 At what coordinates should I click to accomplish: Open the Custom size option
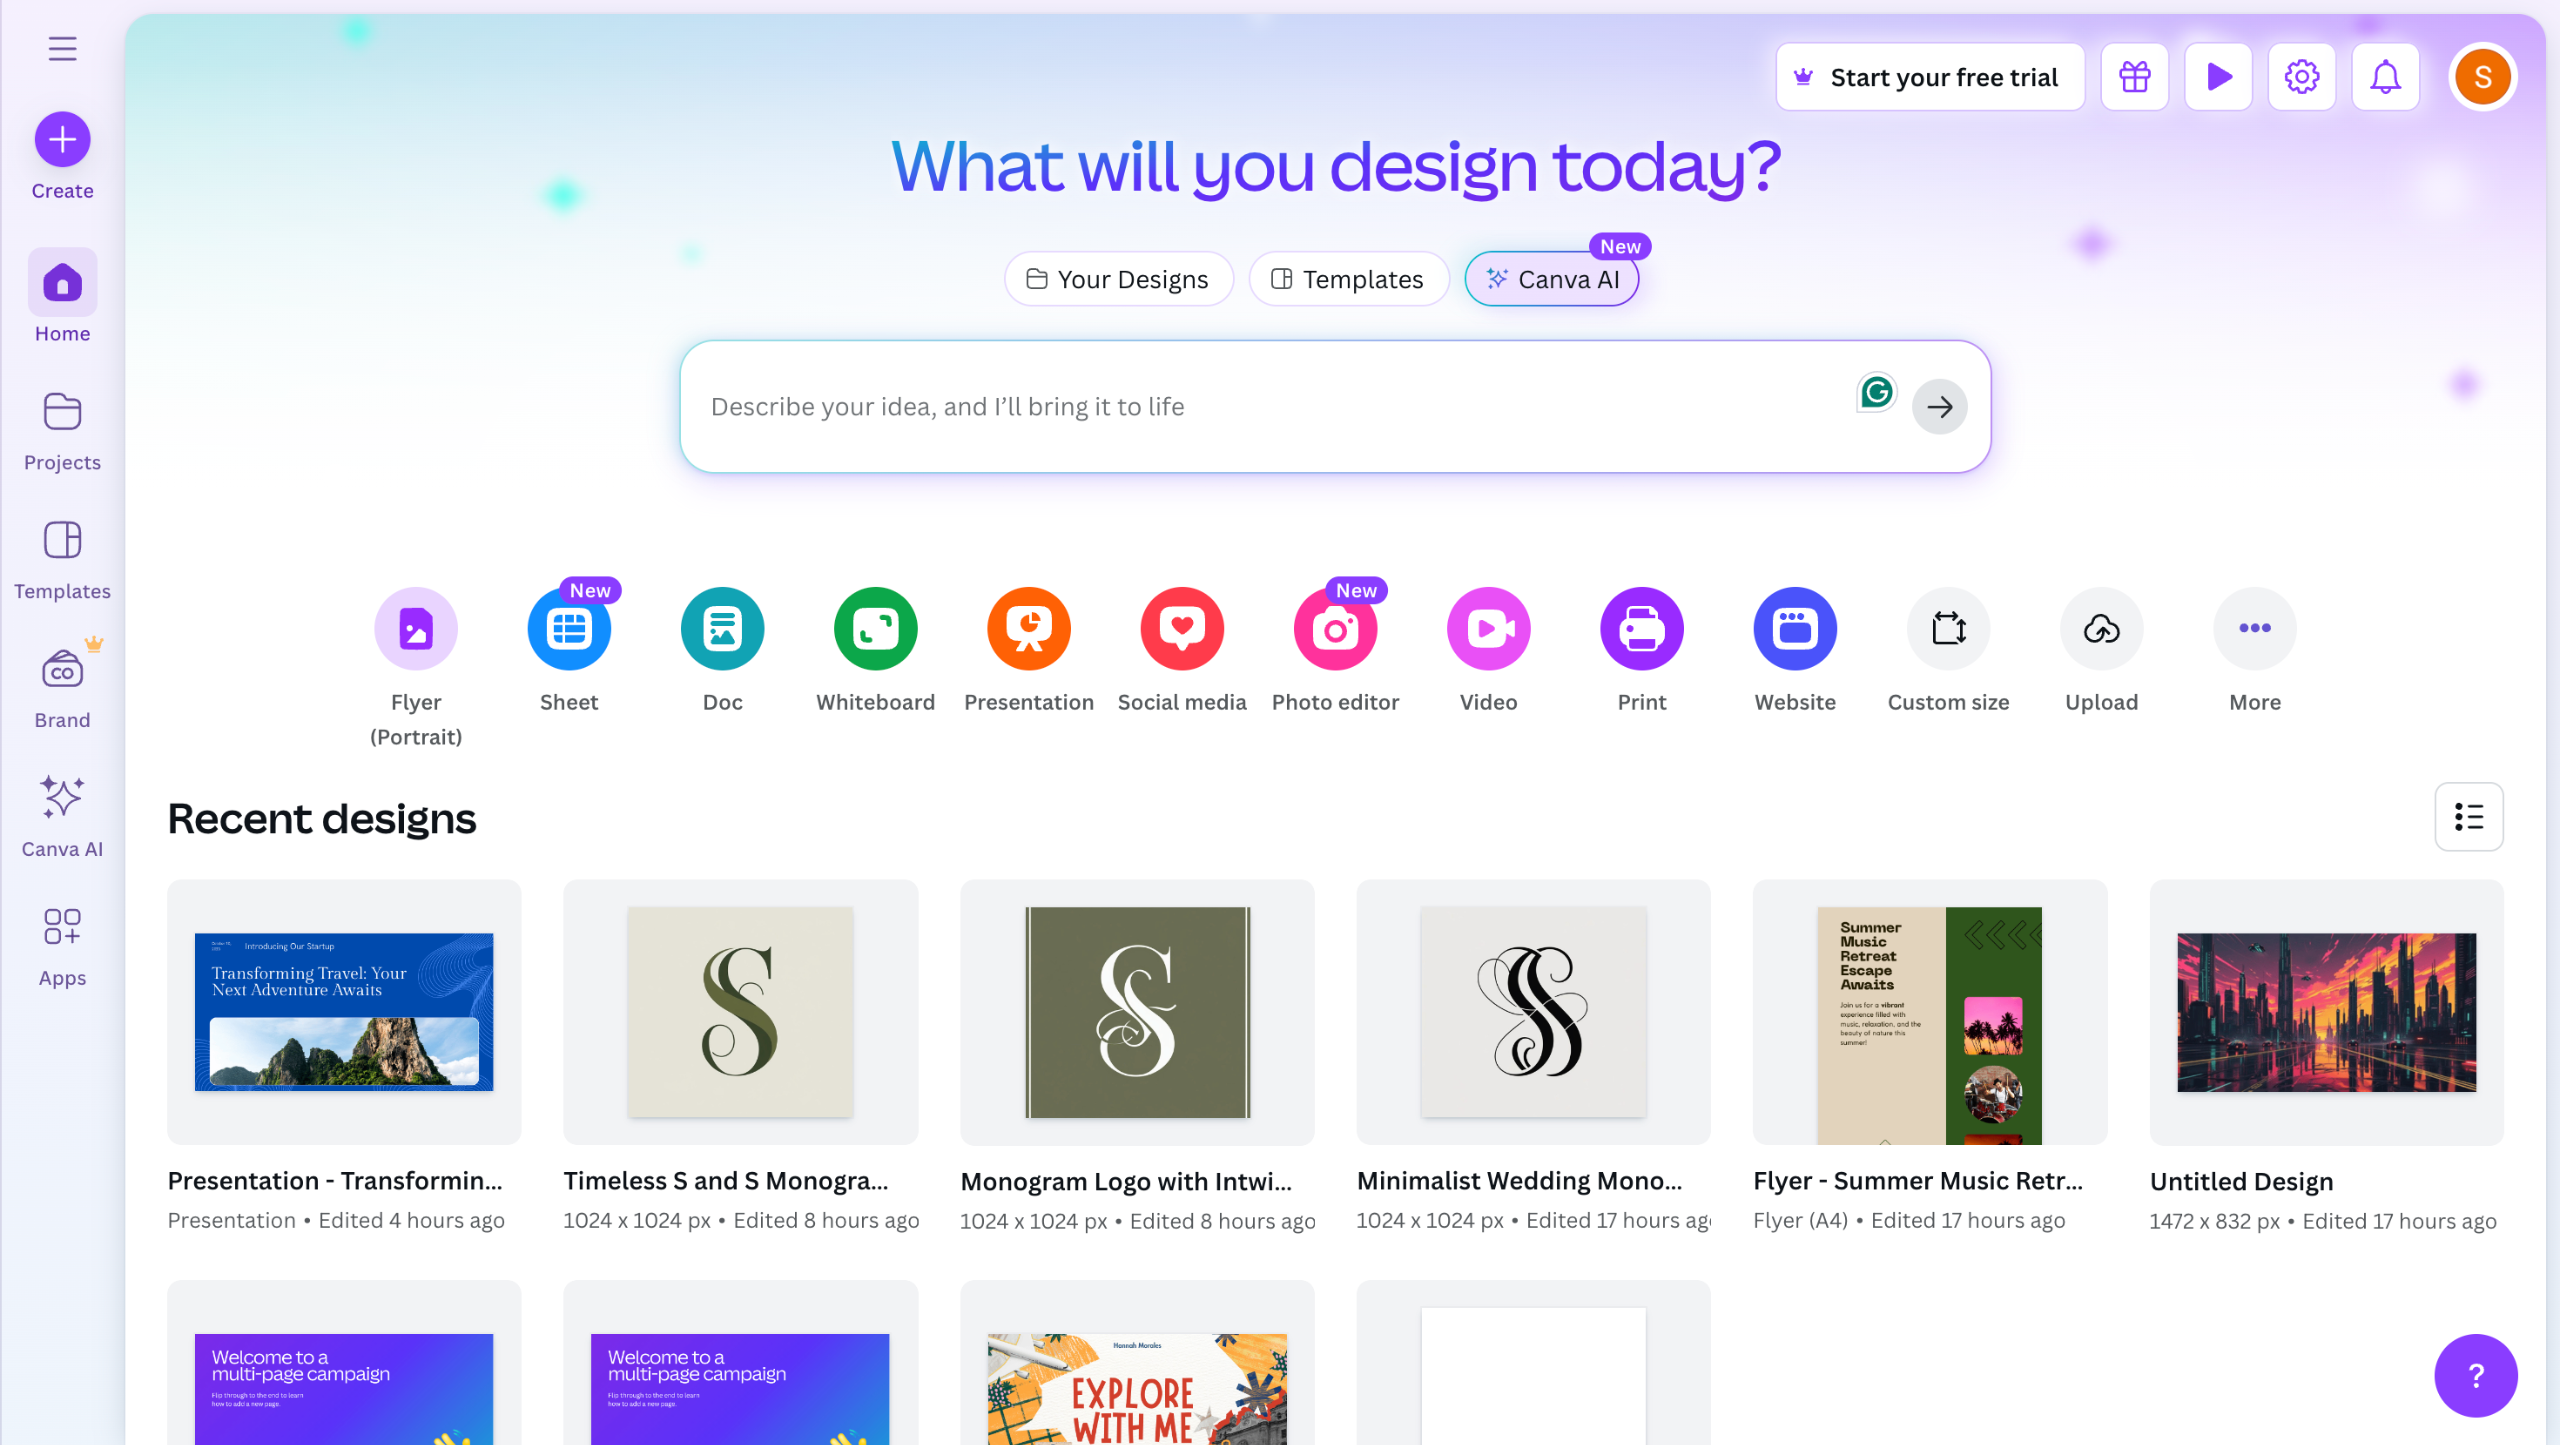pos(1948,629)
